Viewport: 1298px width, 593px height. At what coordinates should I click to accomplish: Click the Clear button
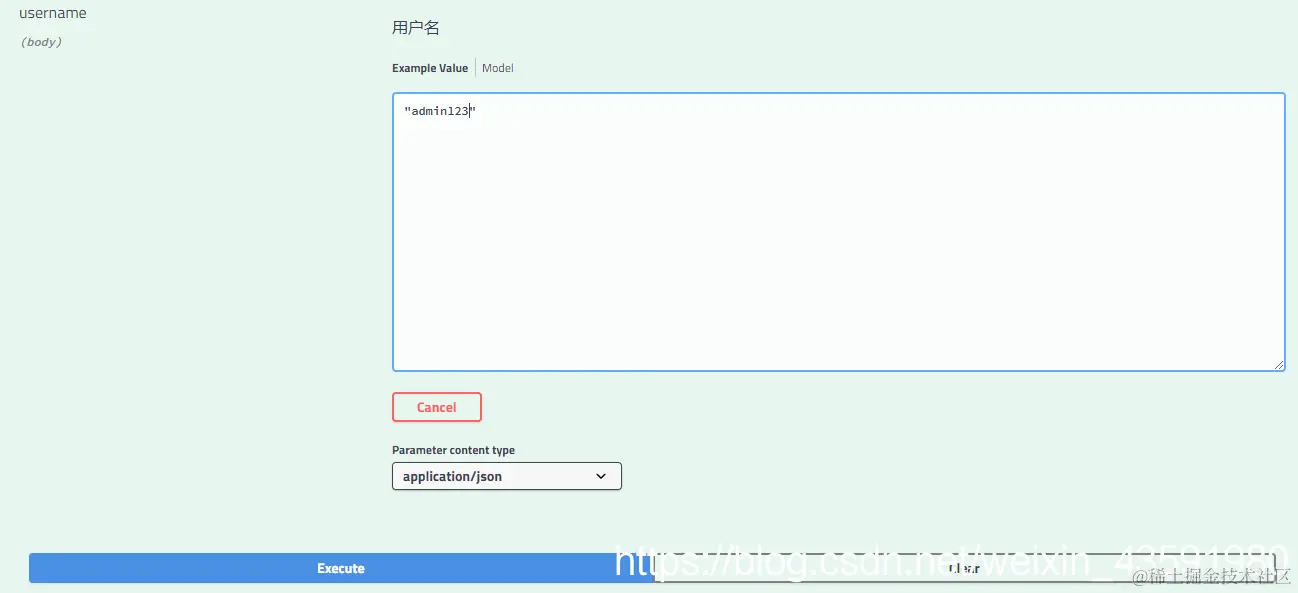(965, 568)
